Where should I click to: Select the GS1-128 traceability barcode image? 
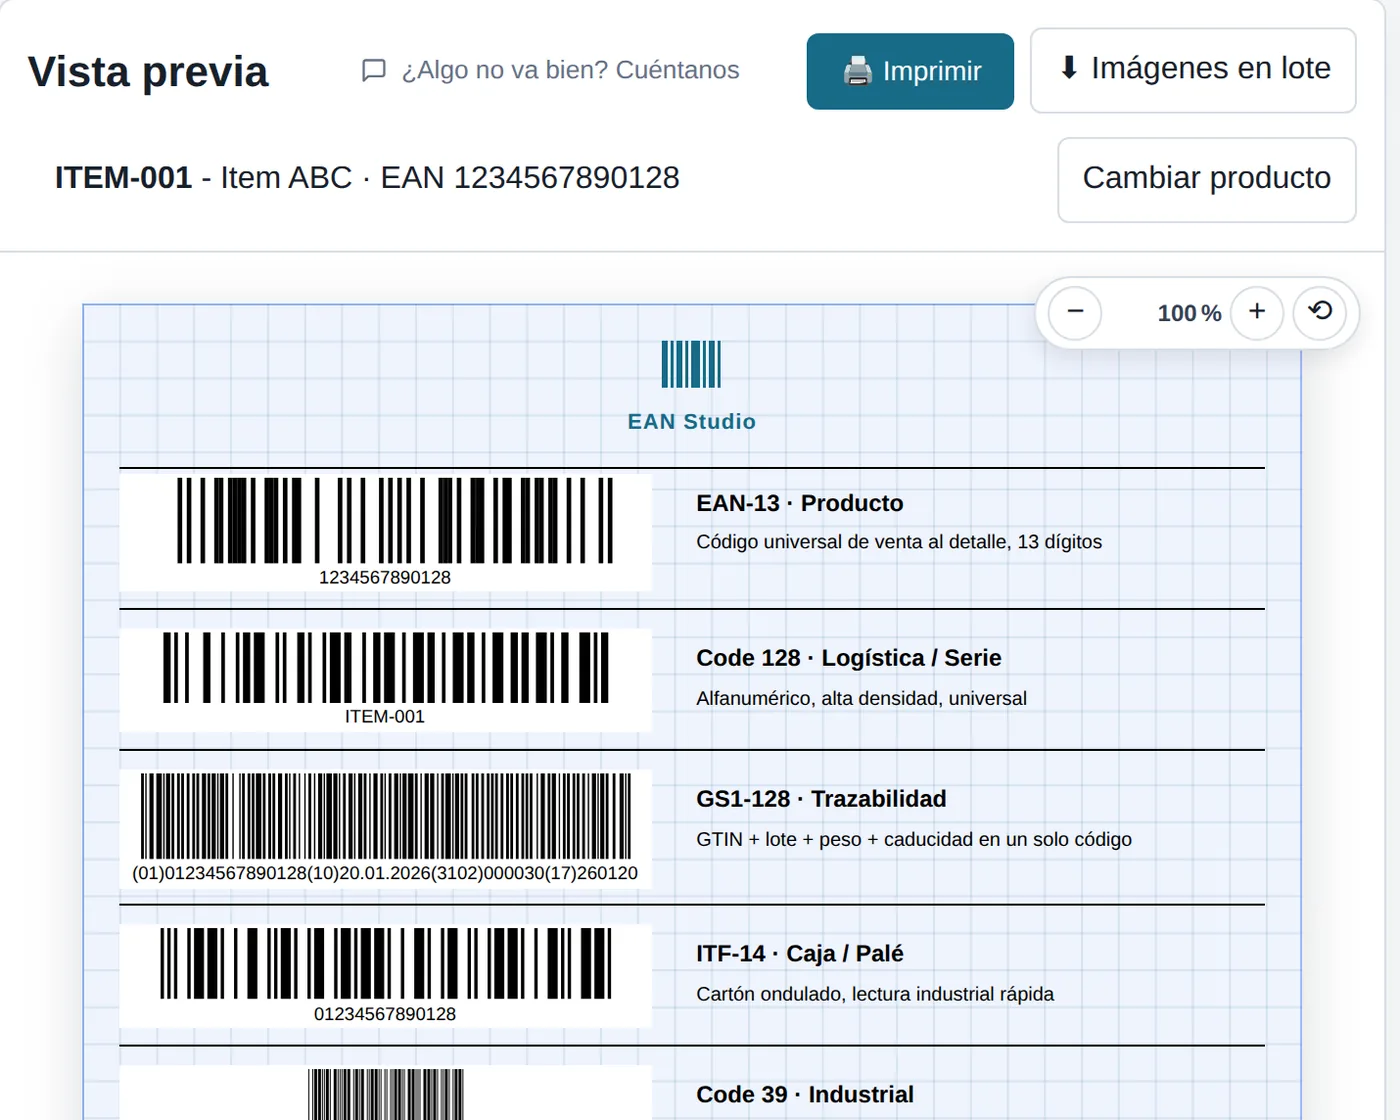[x=385, y=829]
